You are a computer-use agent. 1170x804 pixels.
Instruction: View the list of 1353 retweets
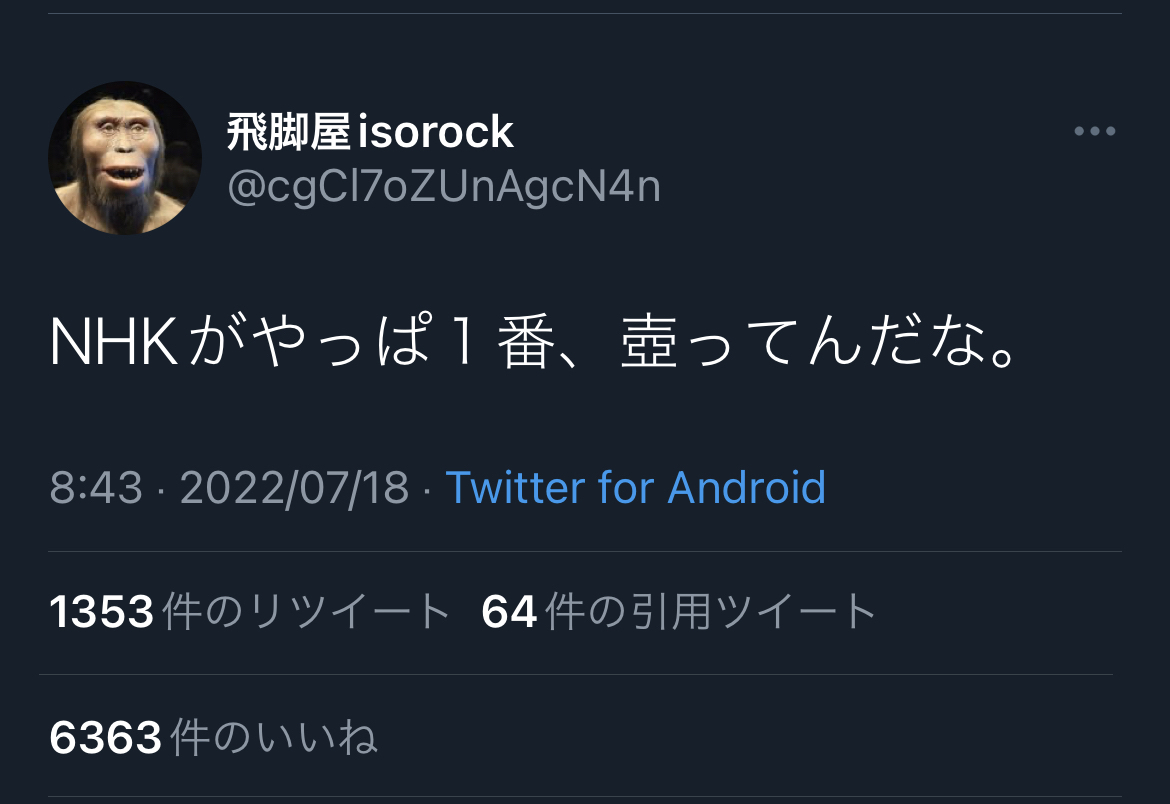click(x=101, y=612)
